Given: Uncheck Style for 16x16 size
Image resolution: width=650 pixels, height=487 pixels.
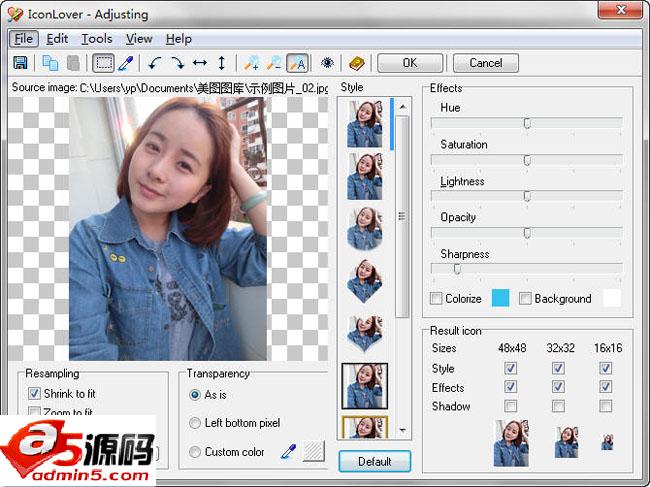Looking at the screenshot, I should pyautogui.click(x=606, y=368).
